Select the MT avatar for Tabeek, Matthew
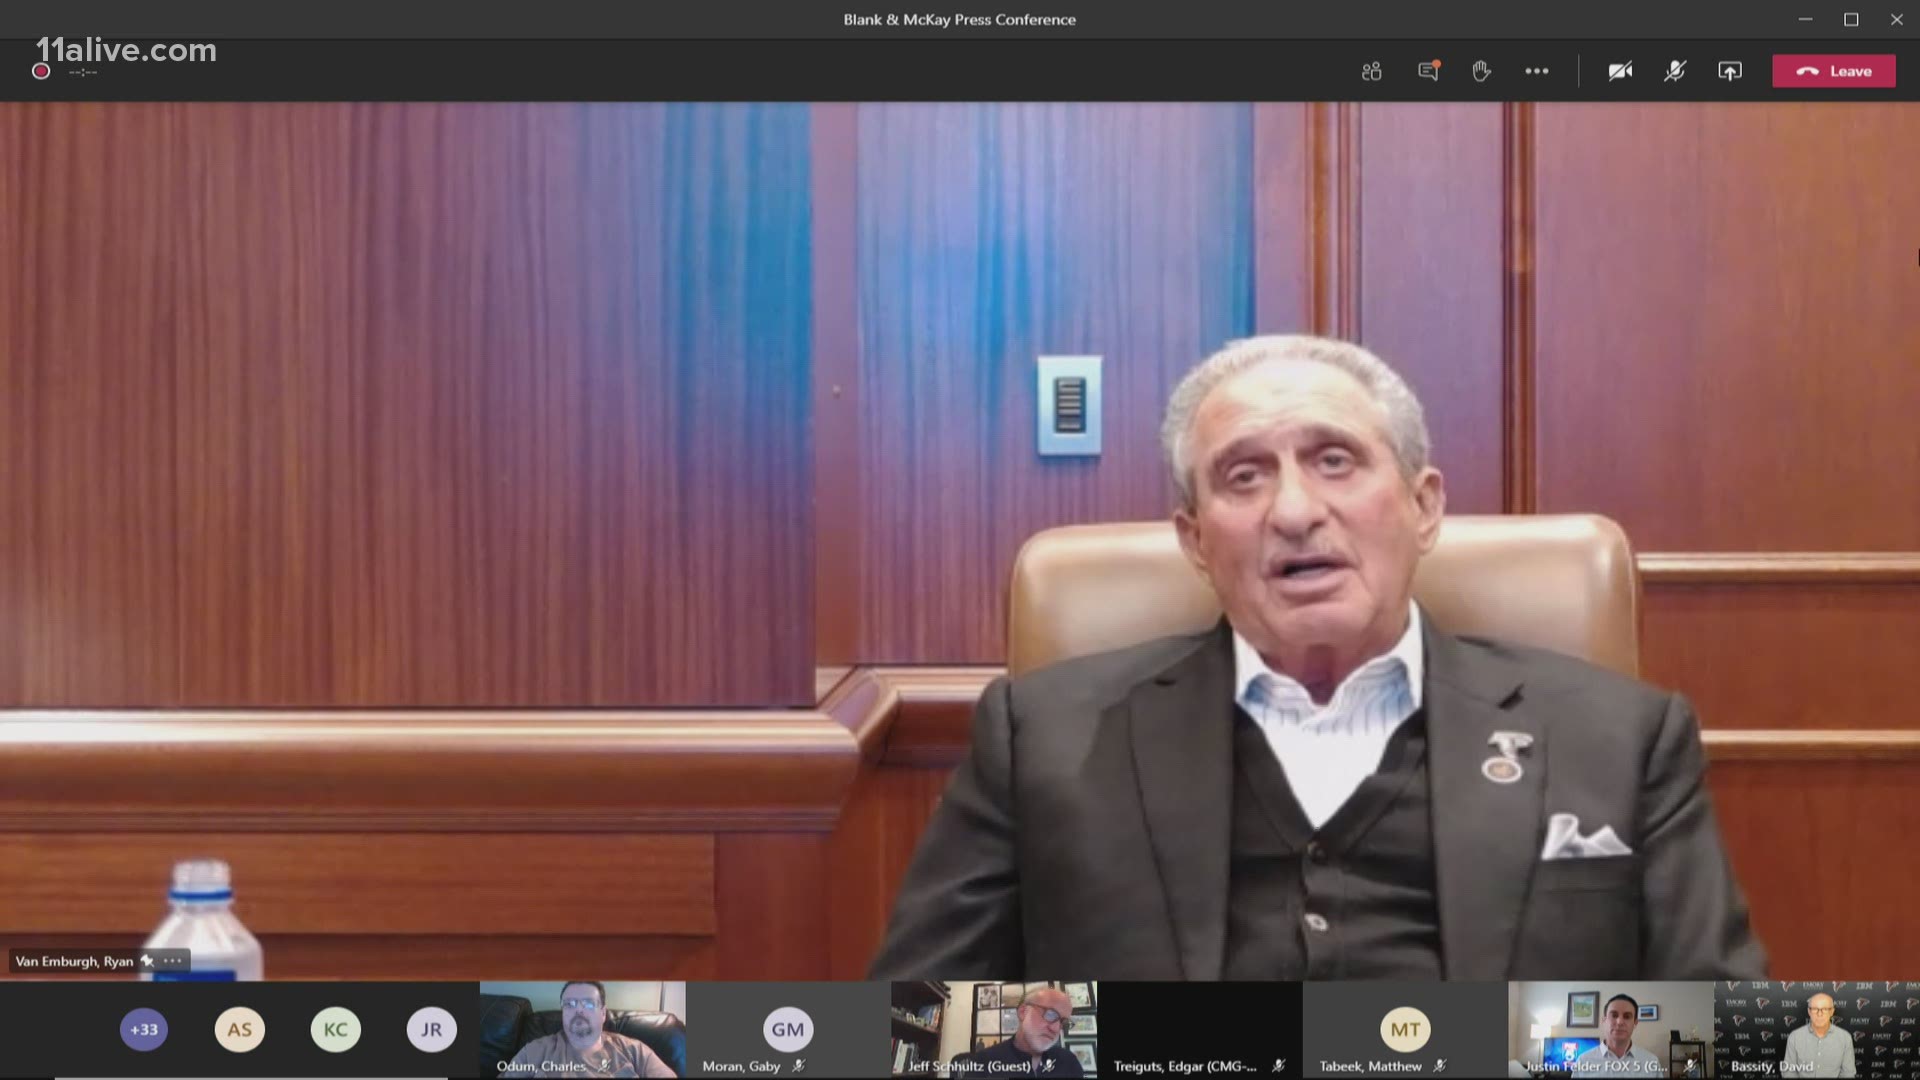The height and width of the screenshot is (1080, 1920). 1405,1029
